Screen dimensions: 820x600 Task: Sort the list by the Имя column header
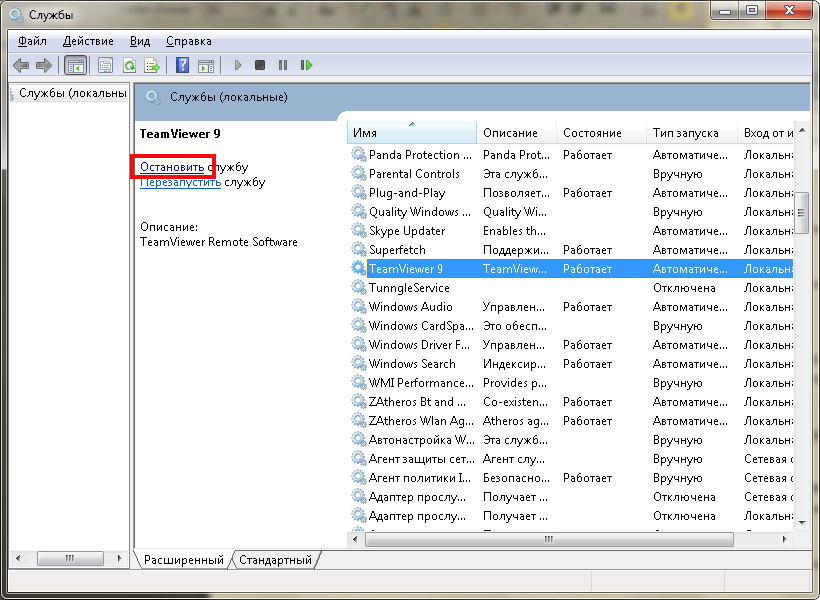coord(412,133)
